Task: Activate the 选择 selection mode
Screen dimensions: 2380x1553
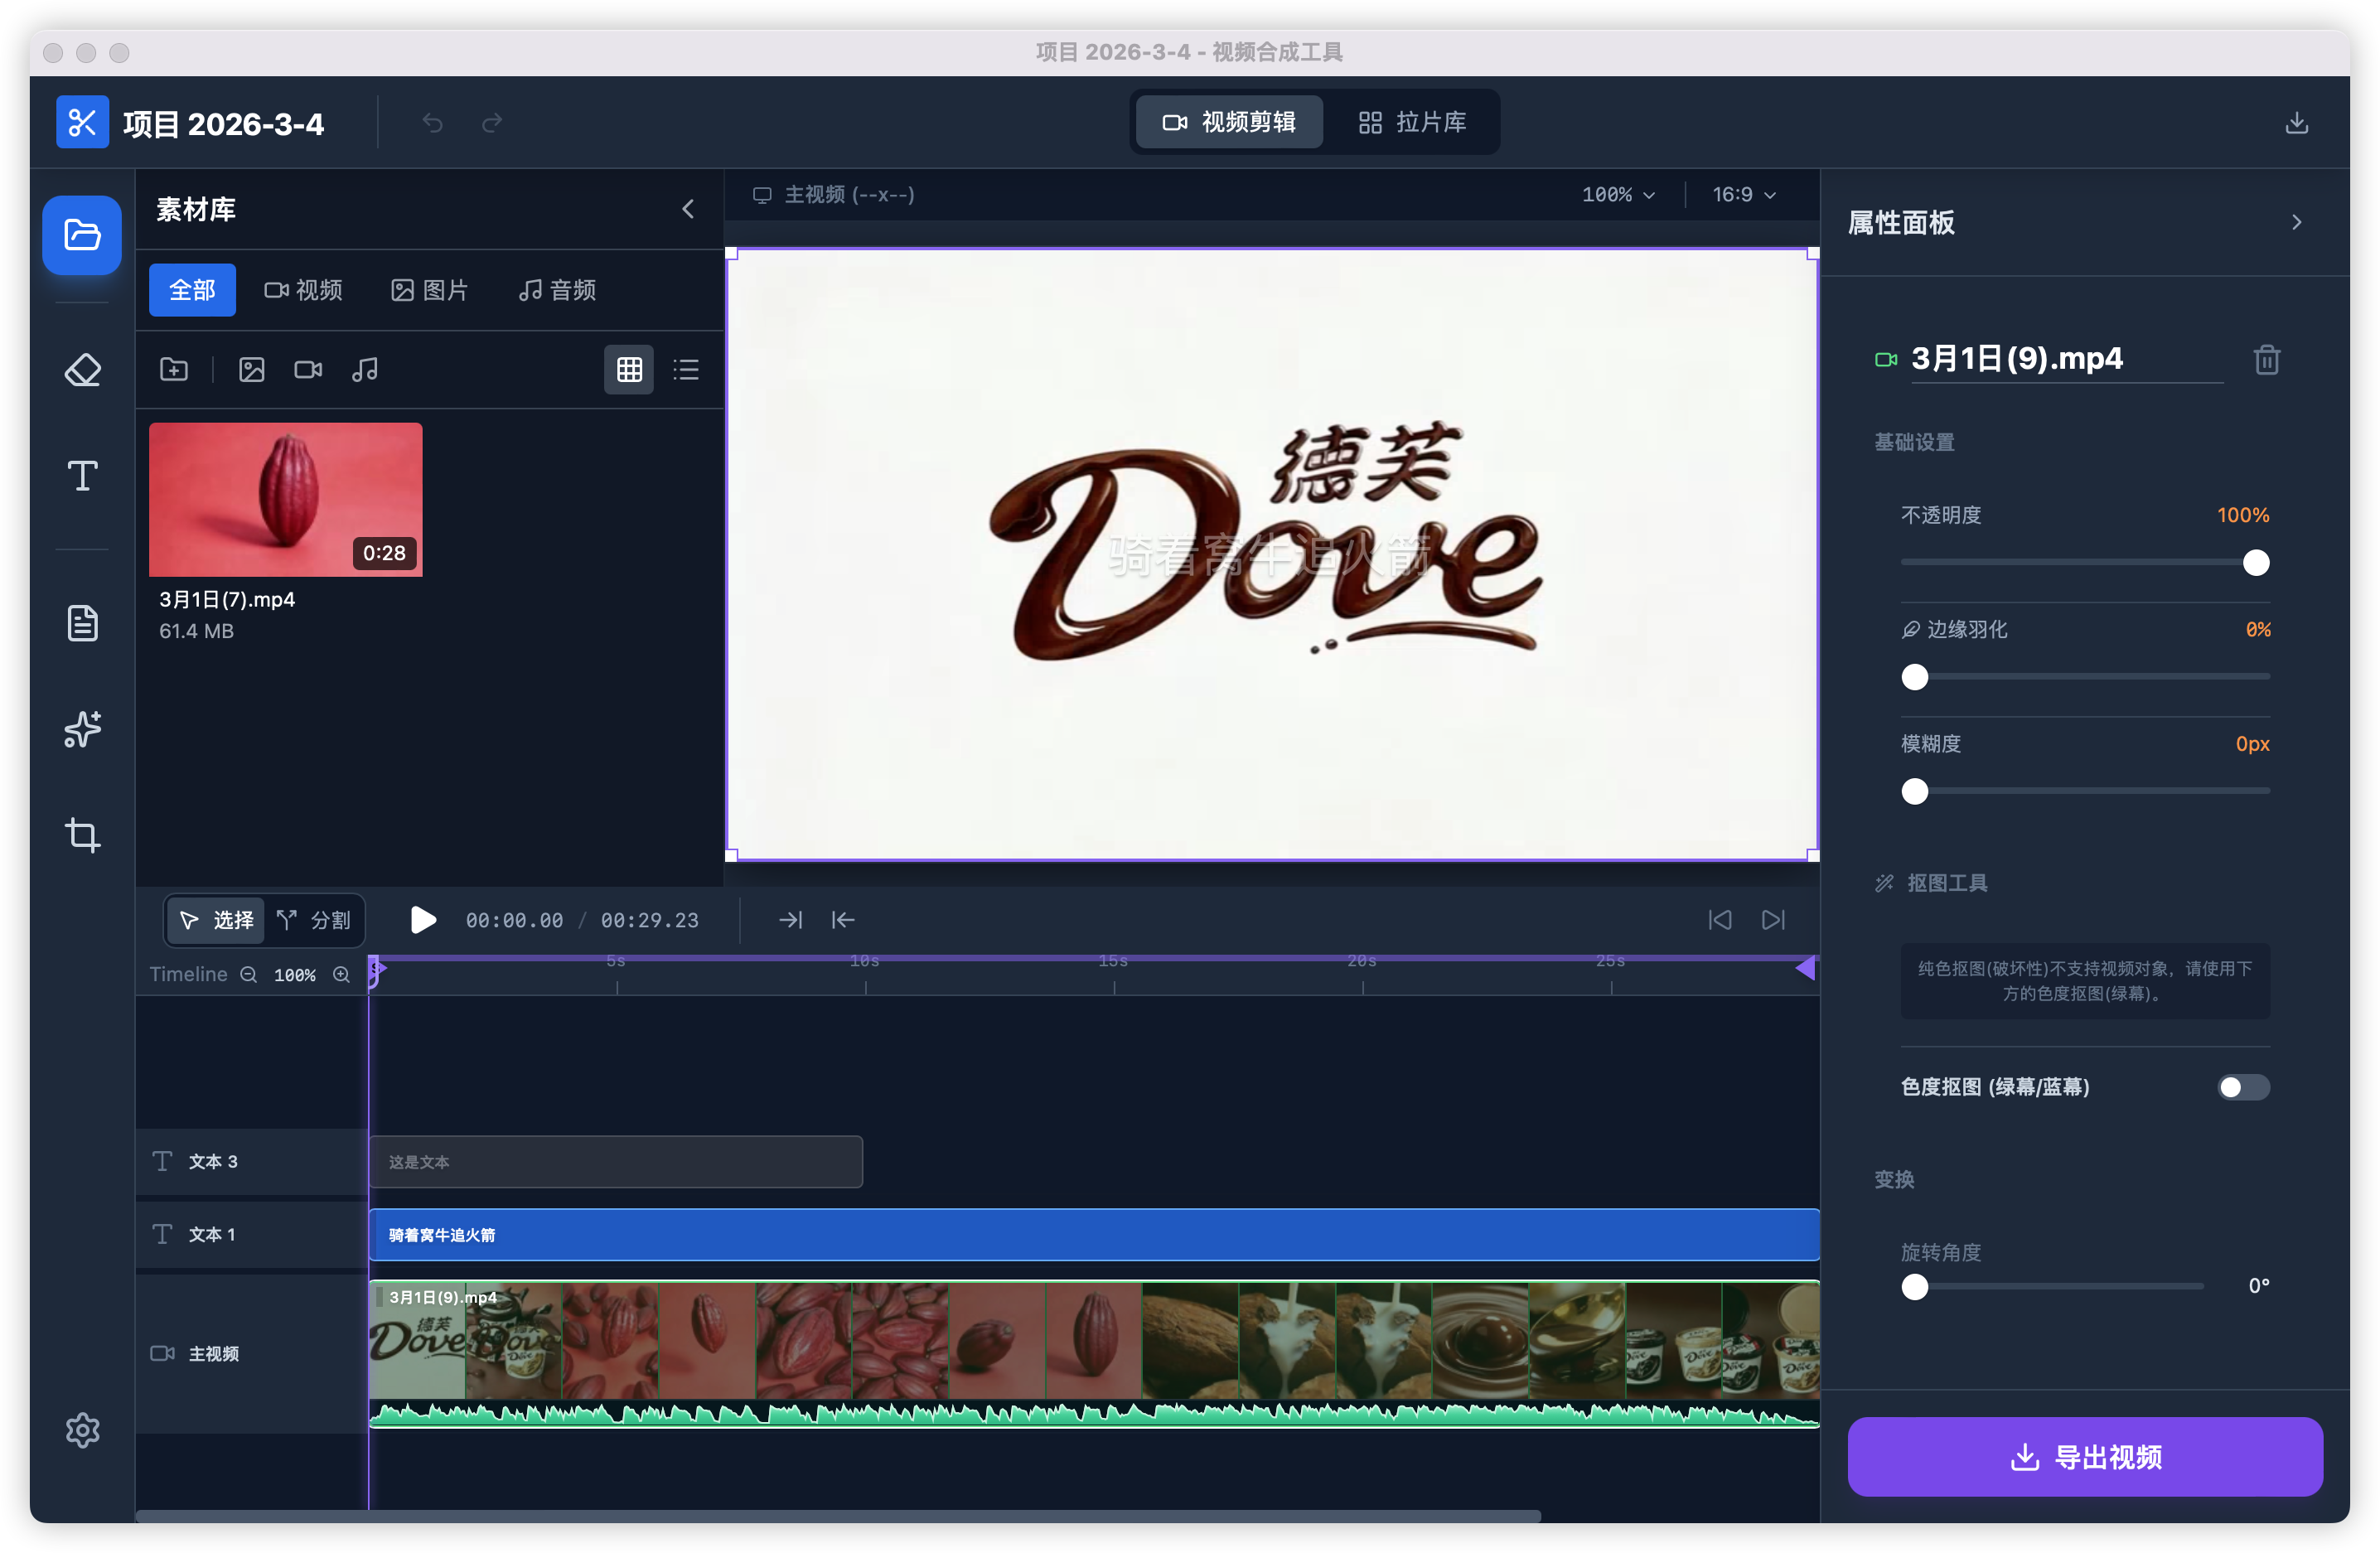Action: coord(216,920)
